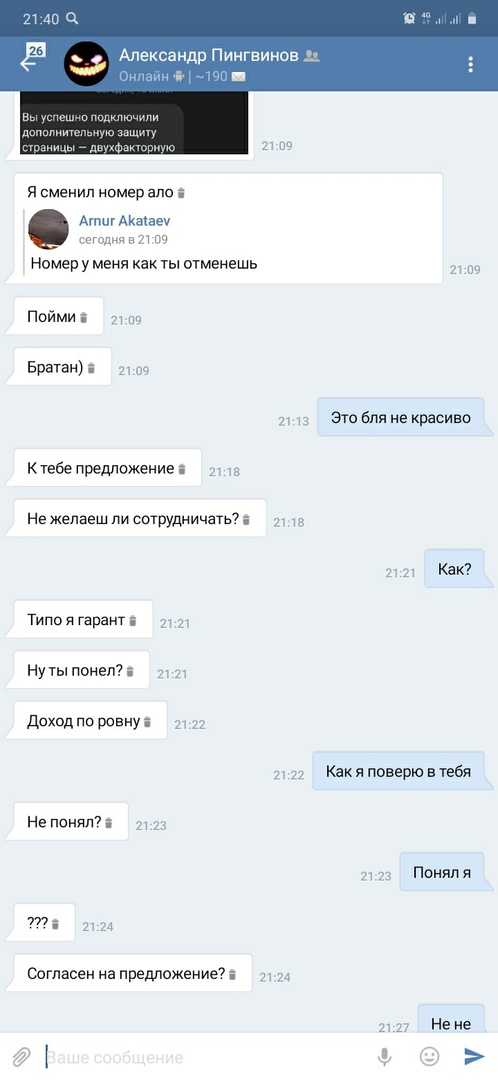Tap the trash icon next to 'Пойми'
498x1080 pixels.
84,318
